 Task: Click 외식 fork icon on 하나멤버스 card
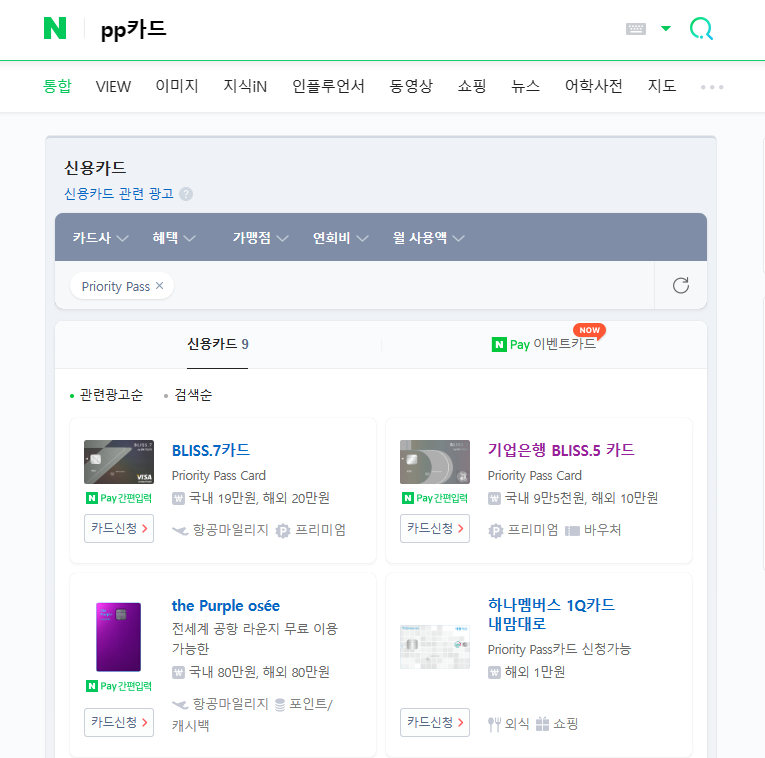tap(494, 724)
